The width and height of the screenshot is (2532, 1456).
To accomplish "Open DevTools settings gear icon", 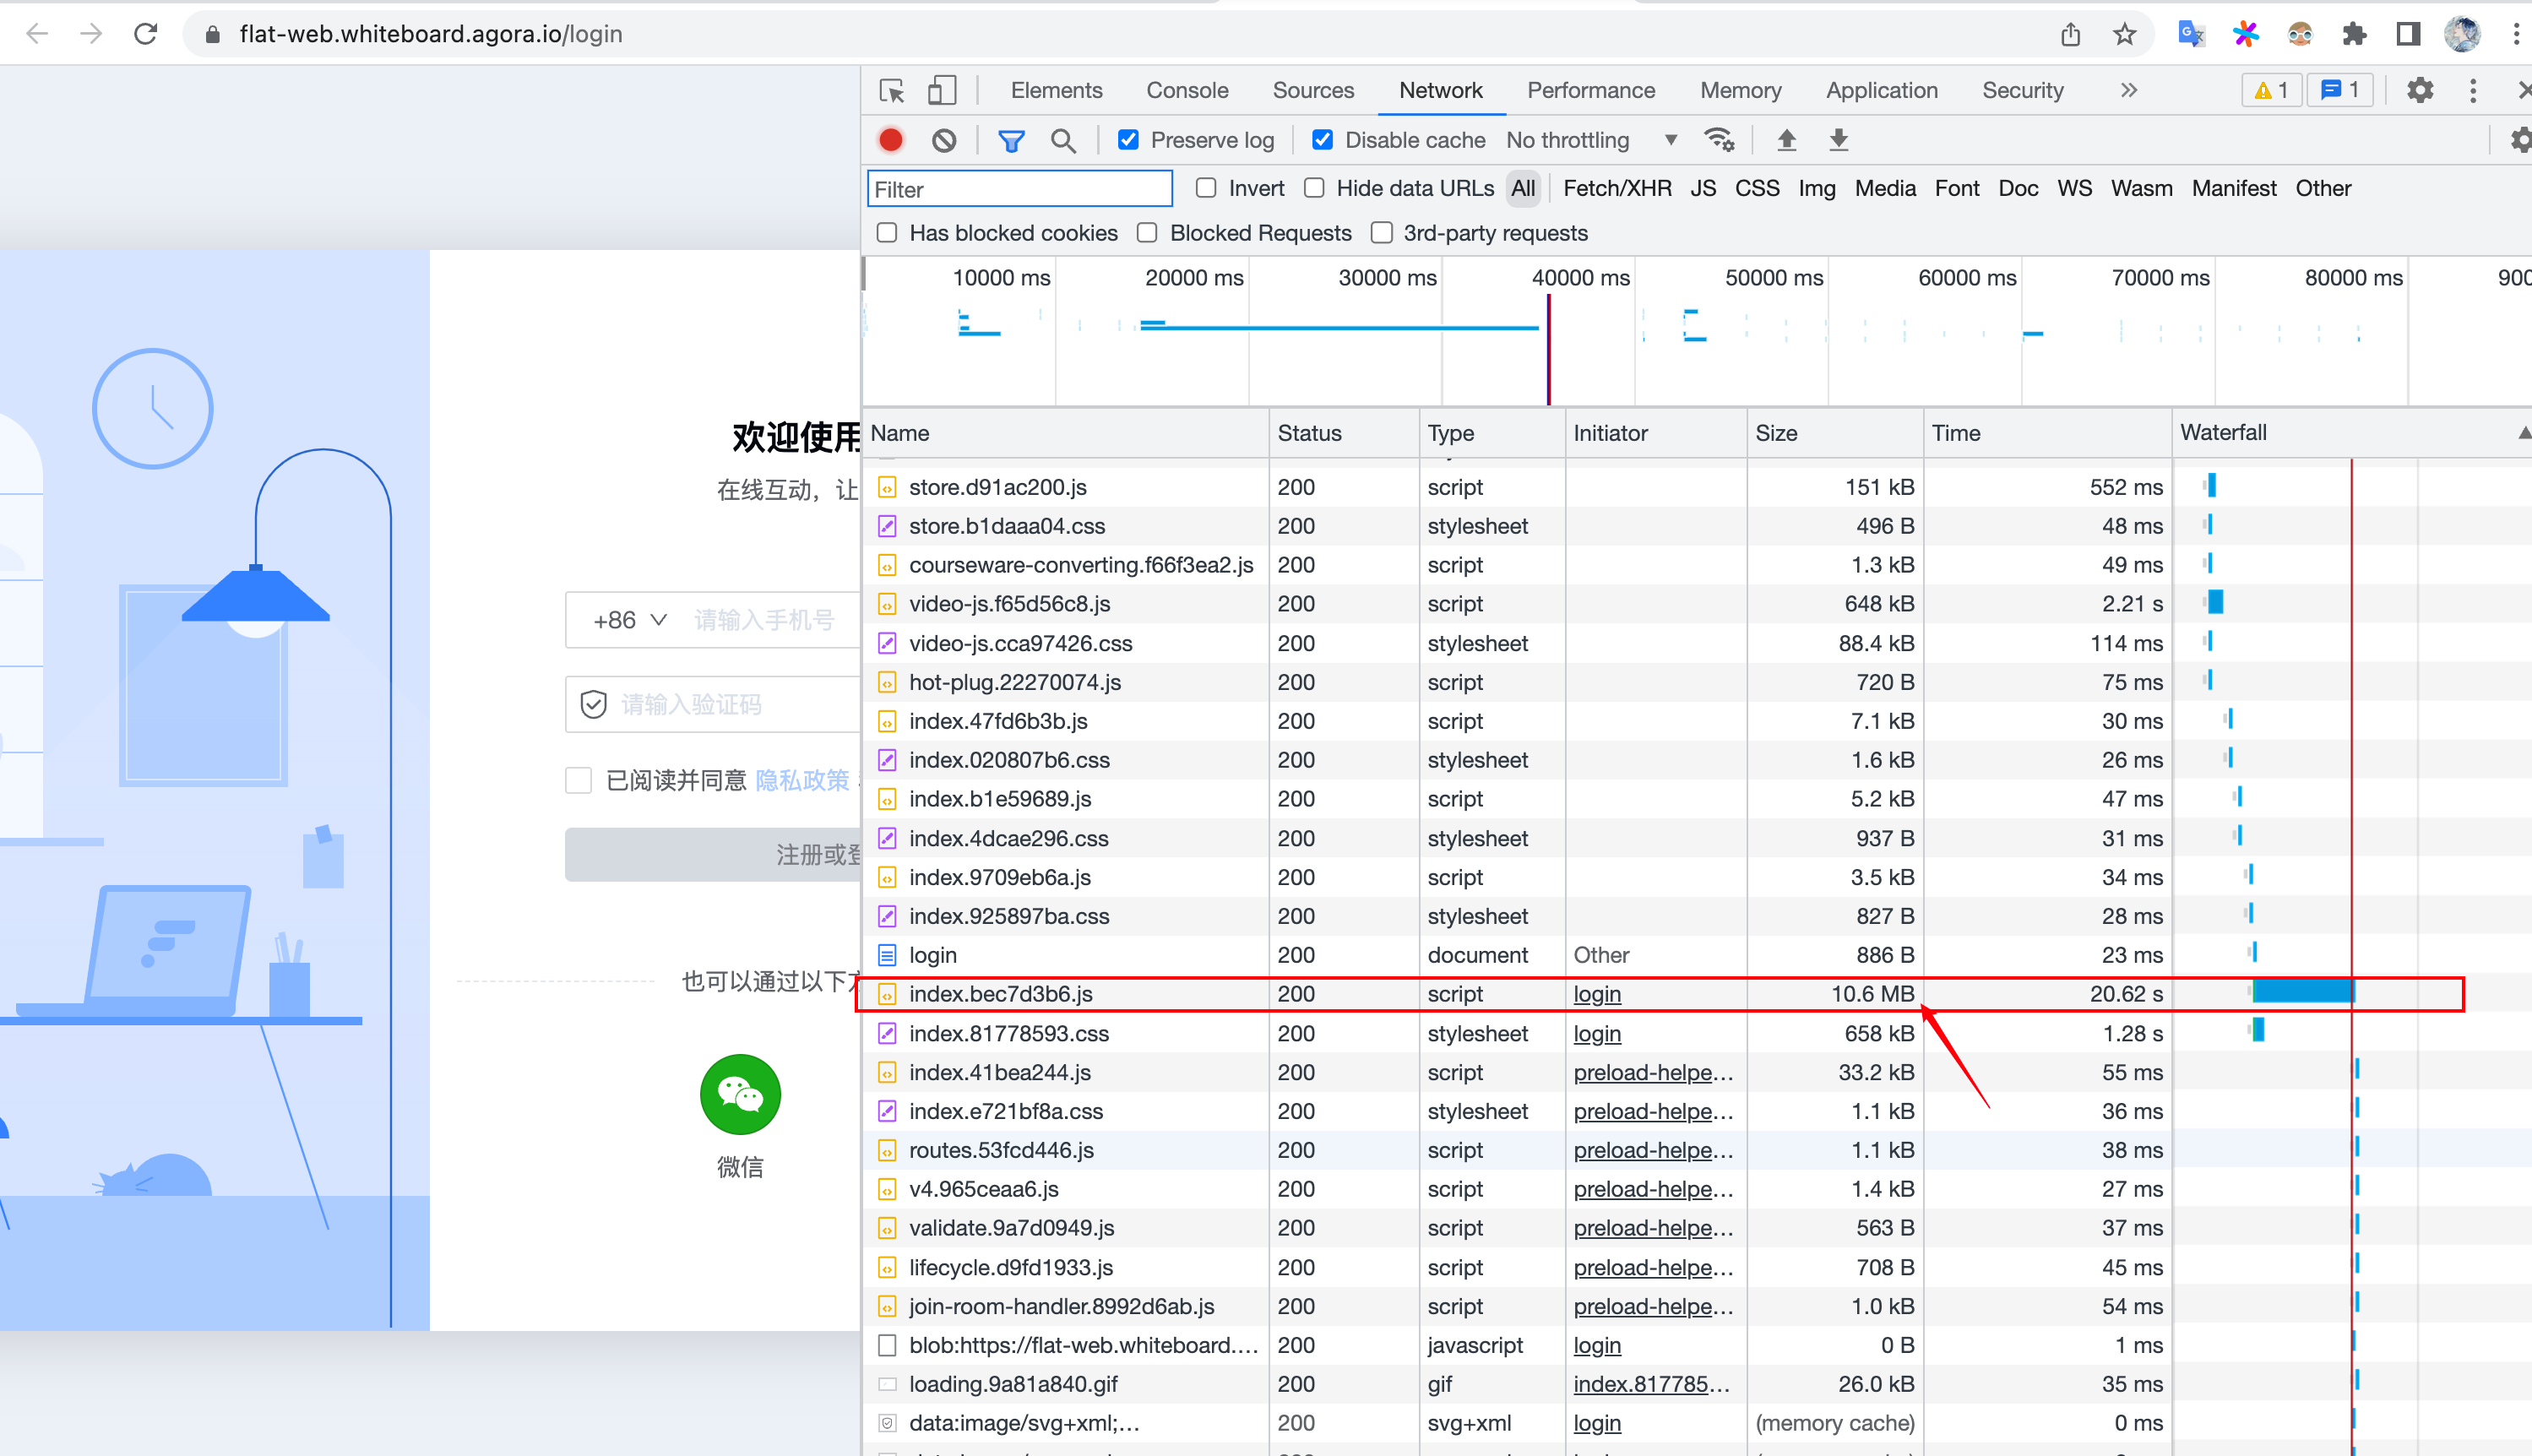I will click(x=2419, y=91).
